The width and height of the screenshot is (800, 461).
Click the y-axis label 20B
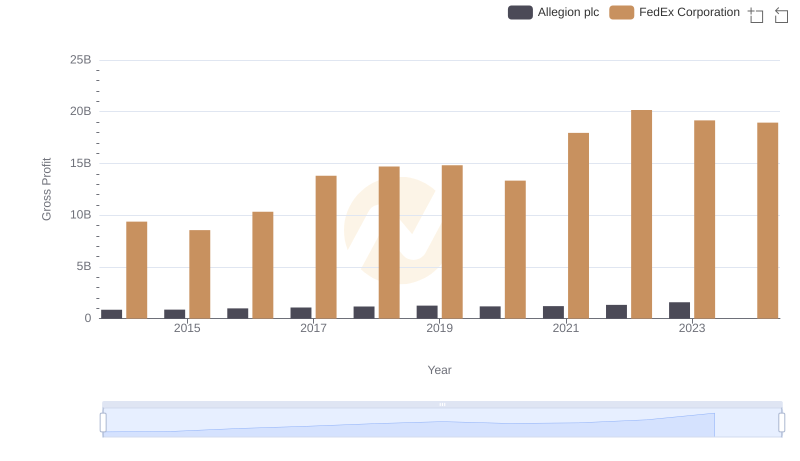81,112
